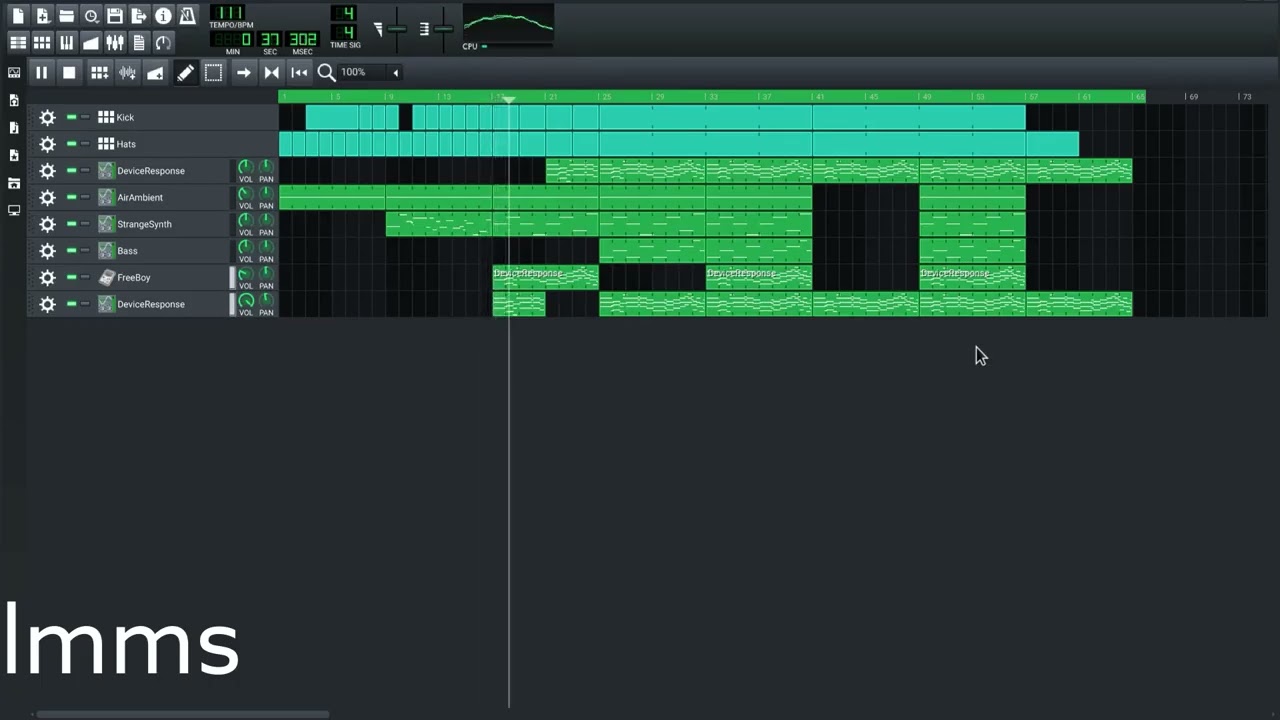This screenshot has height=720, width=1280.
Task: Open the StrangeSynth track gear menu
Action: (47, 224)
